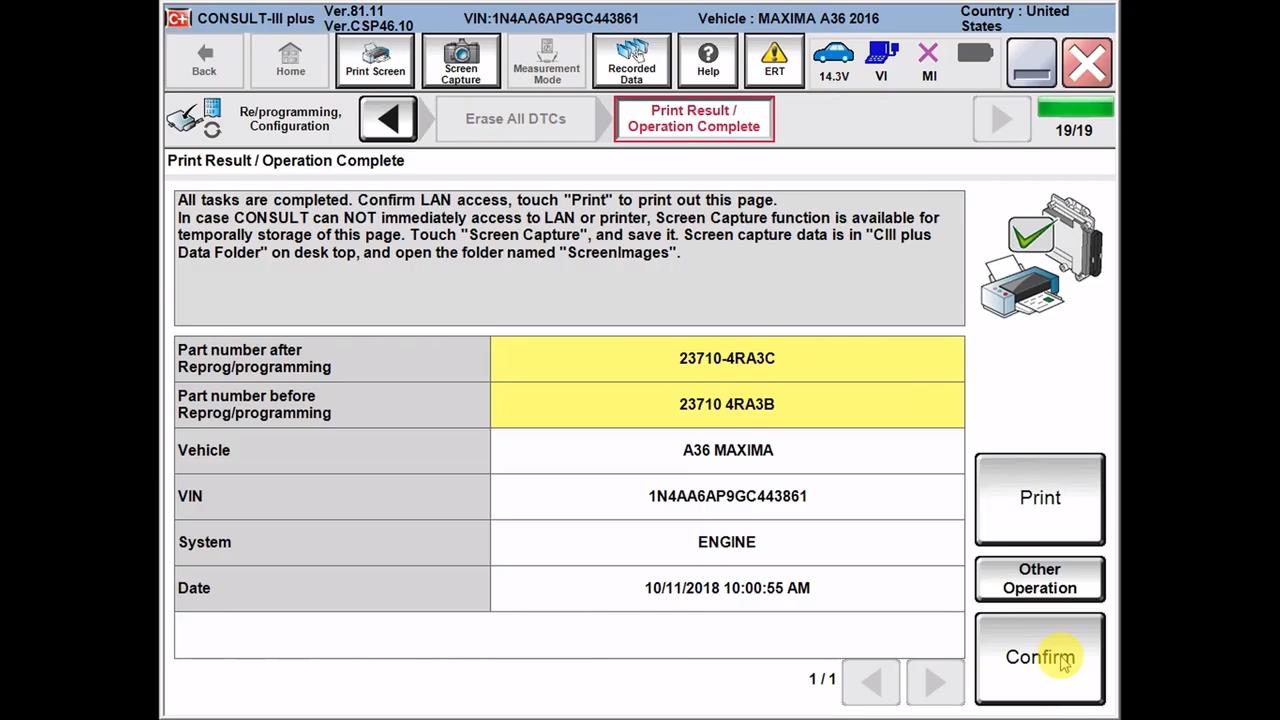The height and width of the screenshot is (720, 1280).
Task: Click the VI connection status icon
Action: [881, 61]
